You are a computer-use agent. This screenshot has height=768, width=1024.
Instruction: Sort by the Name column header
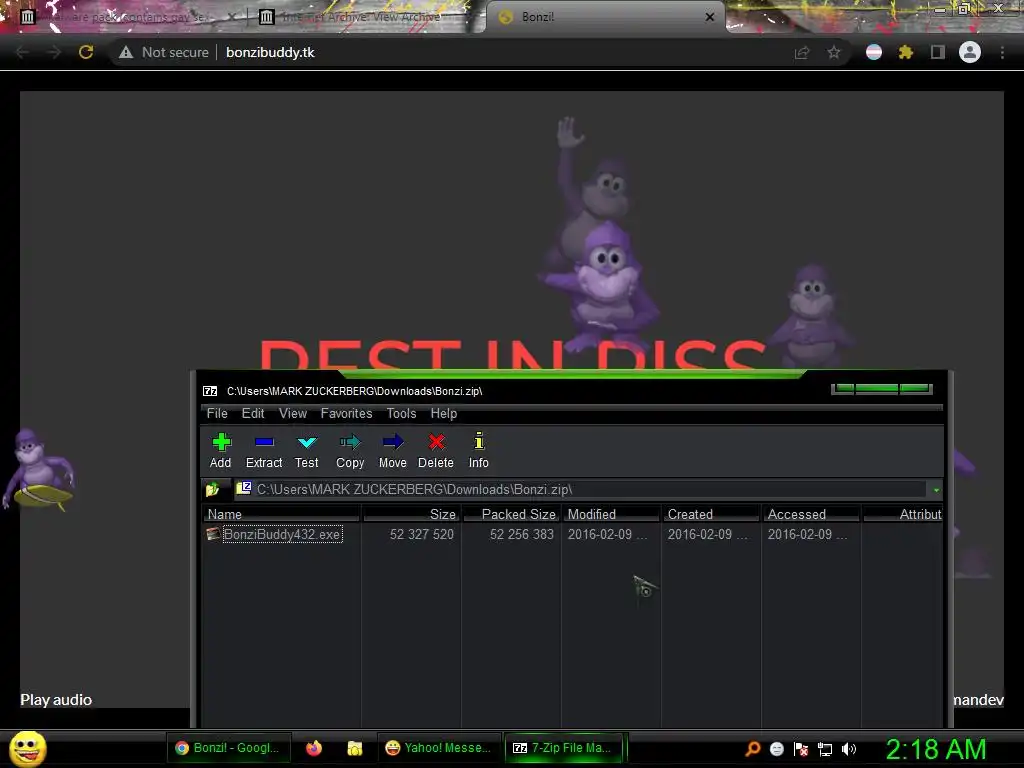(281, 514)
